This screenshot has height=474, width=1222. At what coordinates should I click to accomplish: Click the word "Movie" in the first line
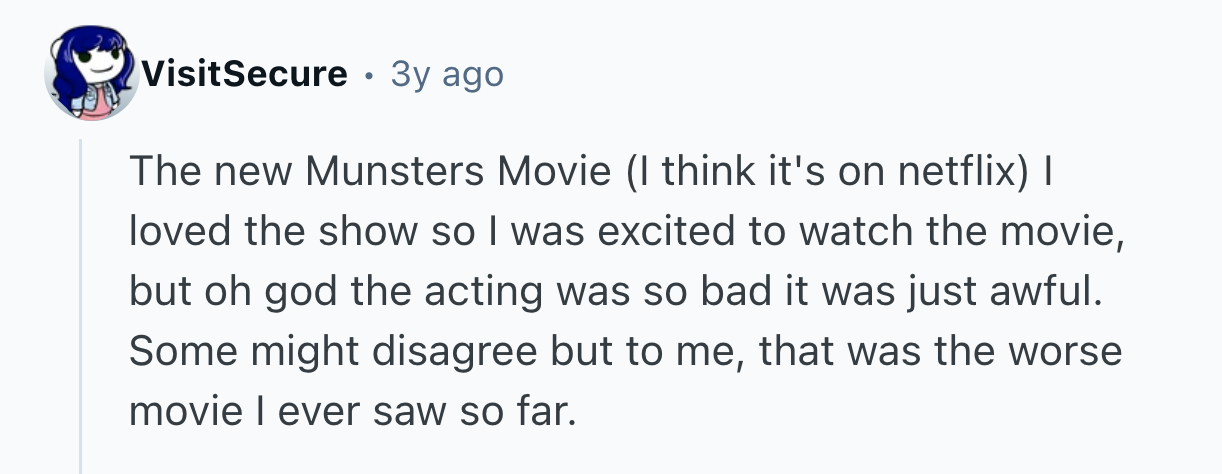[561, 172]
